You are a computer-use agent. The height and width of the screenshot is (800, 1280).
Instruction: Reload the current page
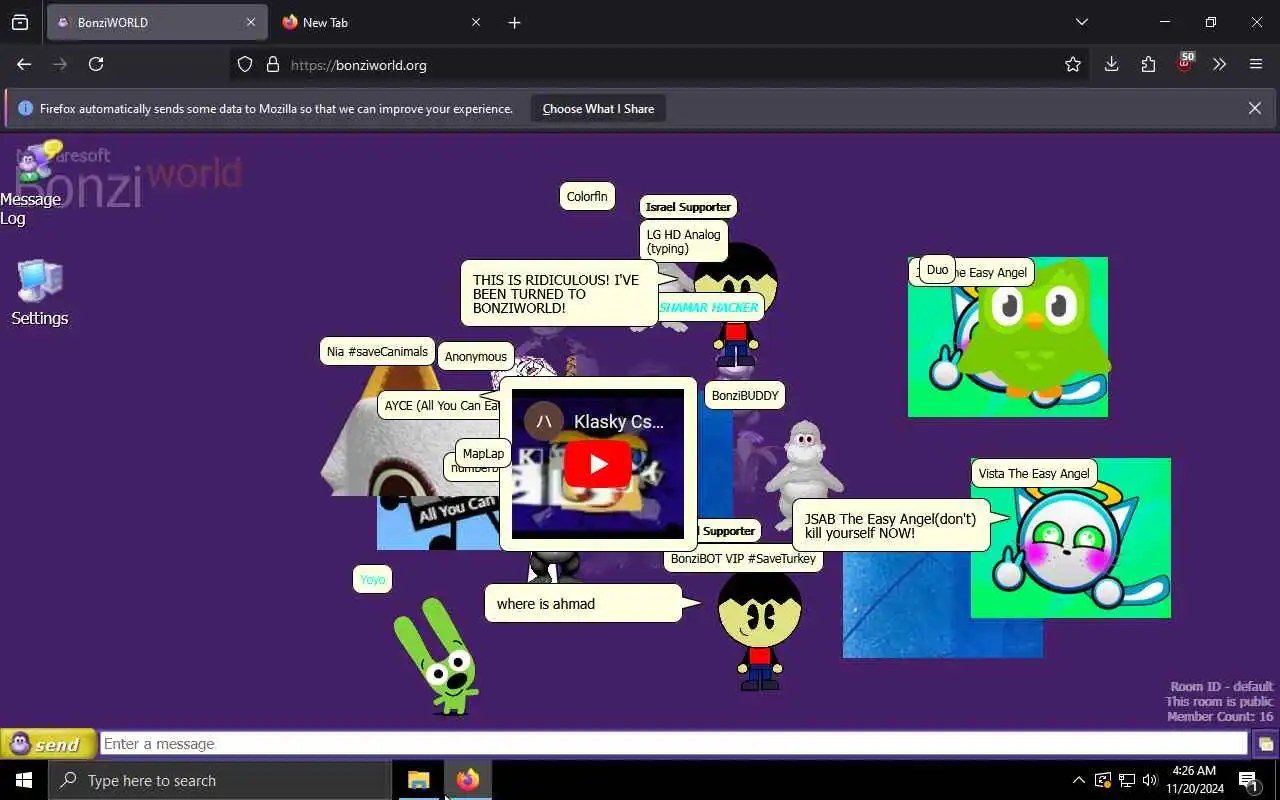(x=96, y=64)
